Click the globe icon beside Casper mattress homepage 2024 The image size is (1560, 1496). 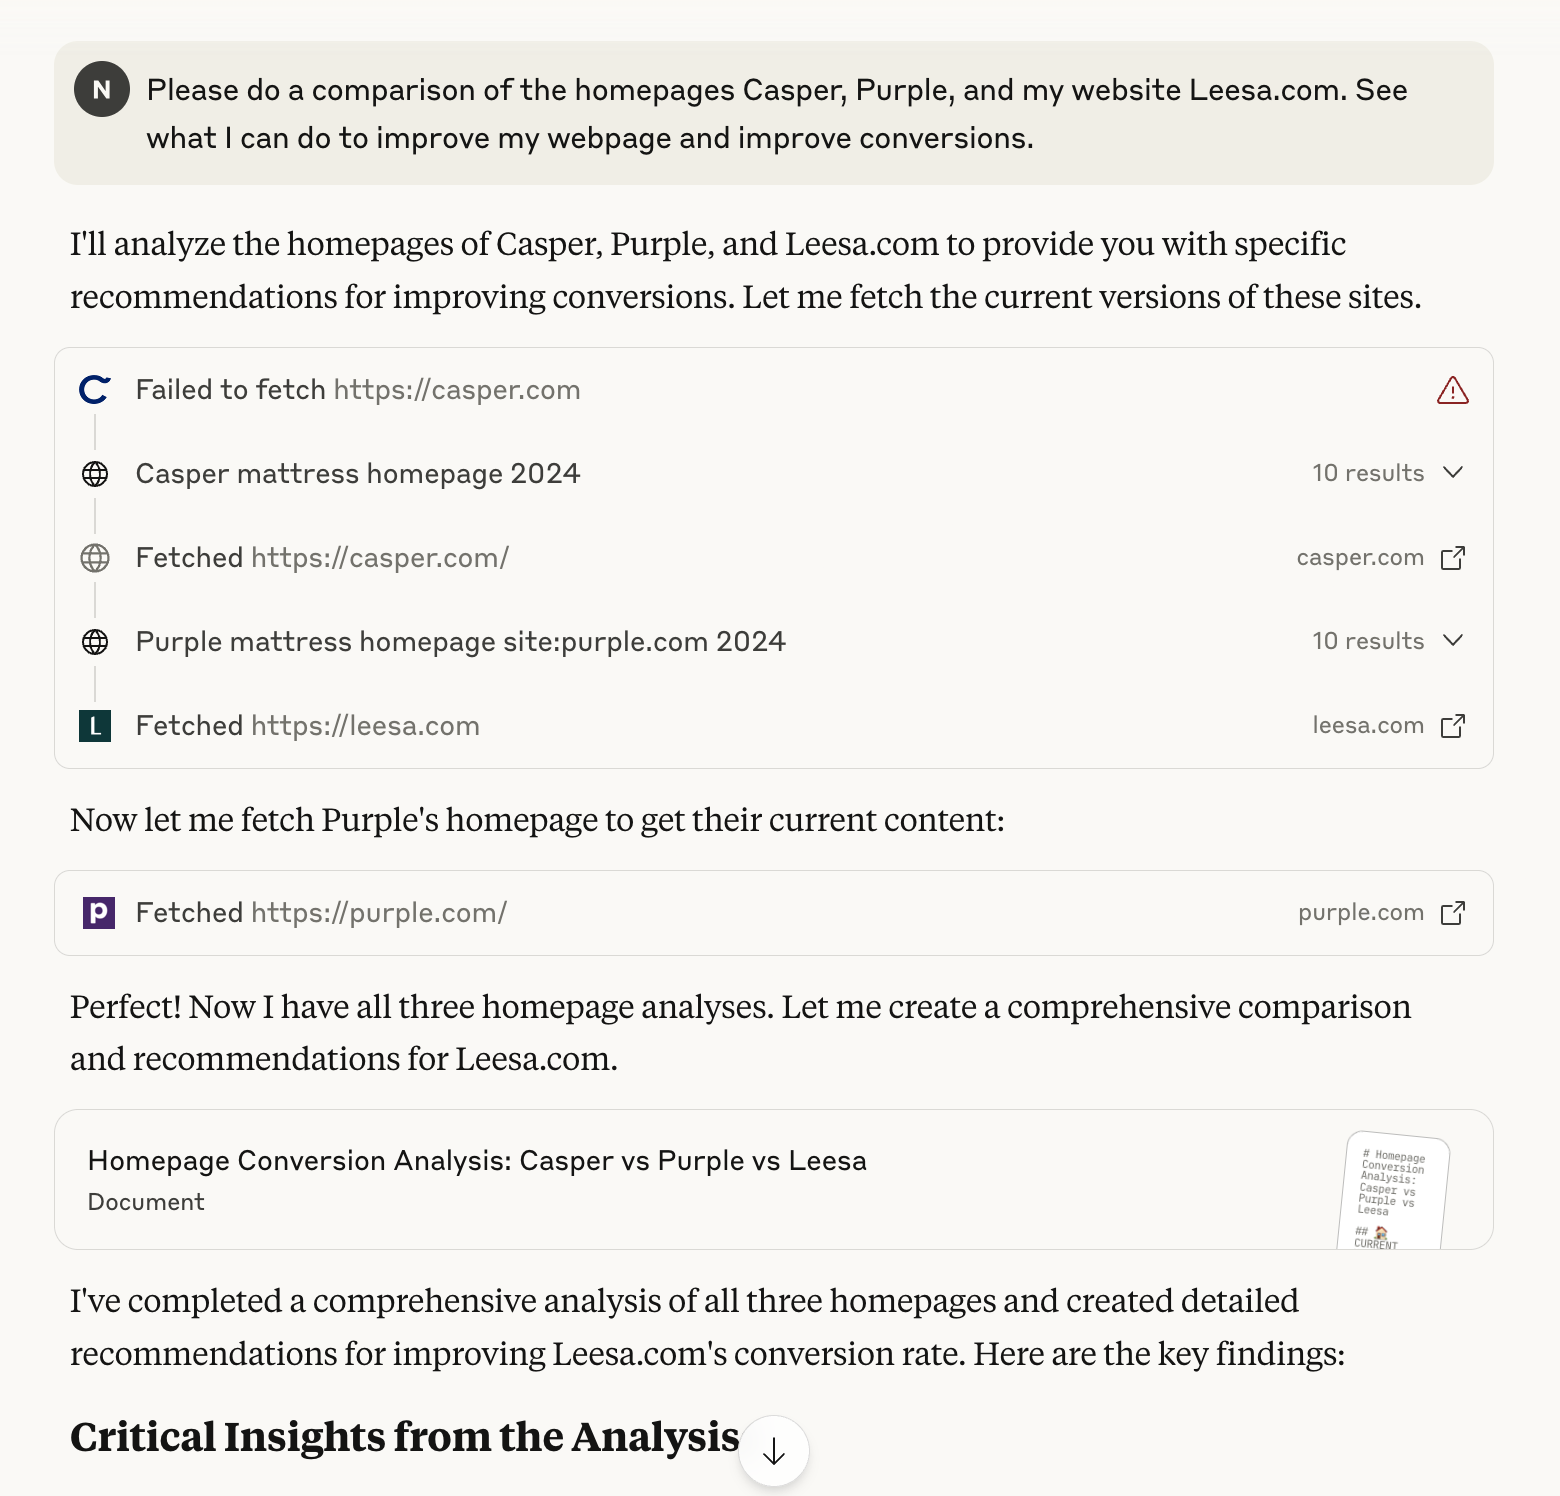pos(95,473)
